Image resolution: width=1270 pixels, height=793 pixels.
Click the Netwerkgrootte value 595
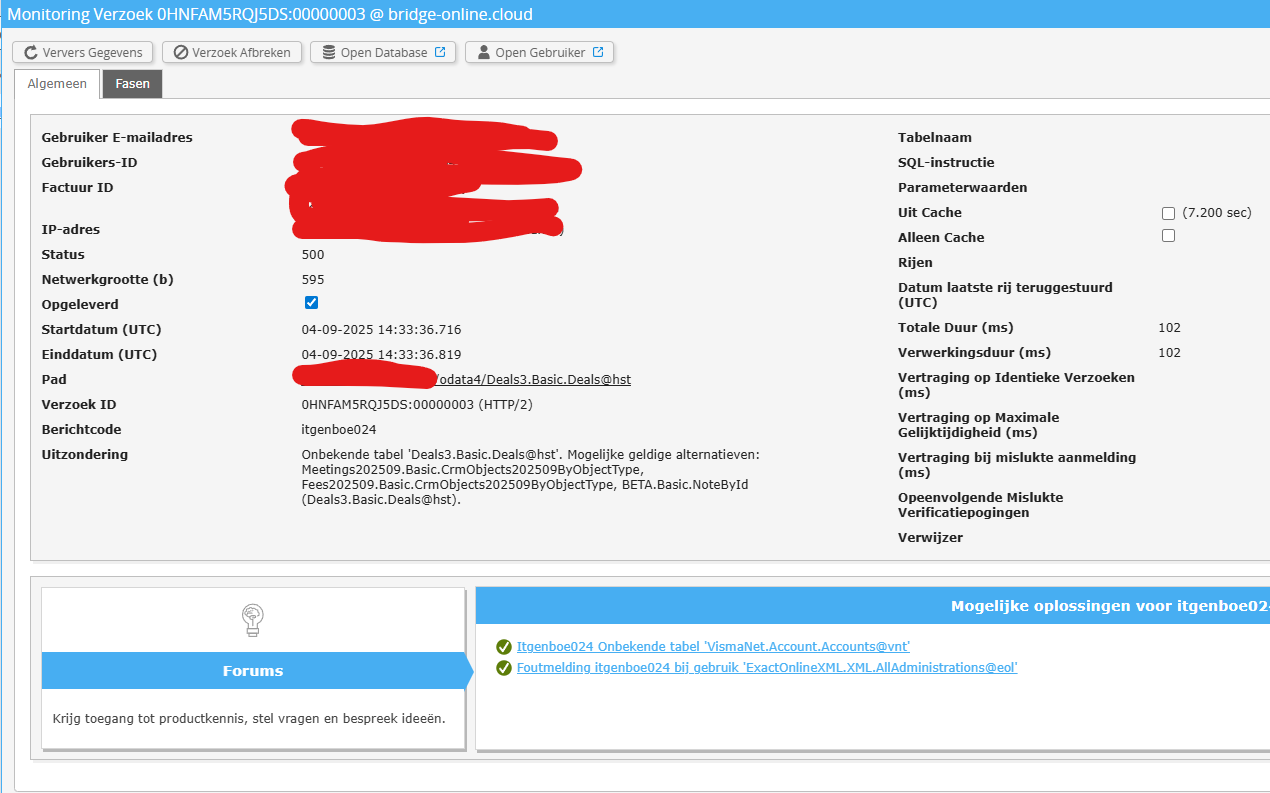(x=313, y=280)
